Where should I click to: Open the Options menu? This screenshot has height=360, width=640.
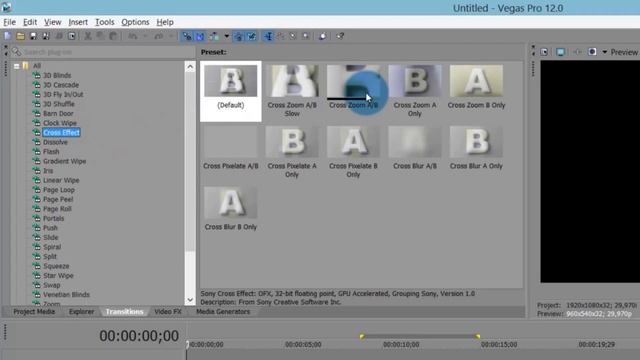point(135,22)
